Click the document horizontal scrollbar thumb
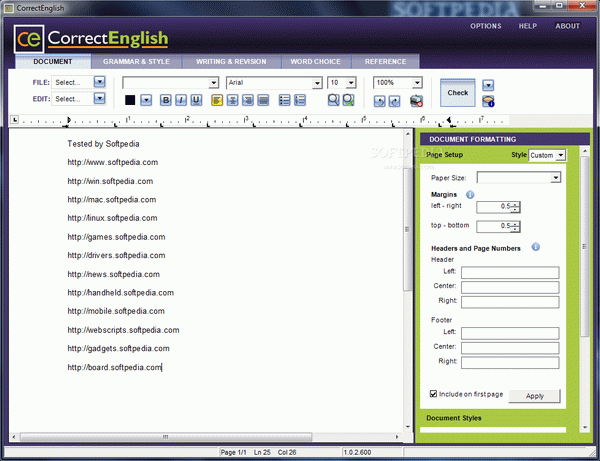The height and width of the screenshot is (461, 600). click(166, 437)
